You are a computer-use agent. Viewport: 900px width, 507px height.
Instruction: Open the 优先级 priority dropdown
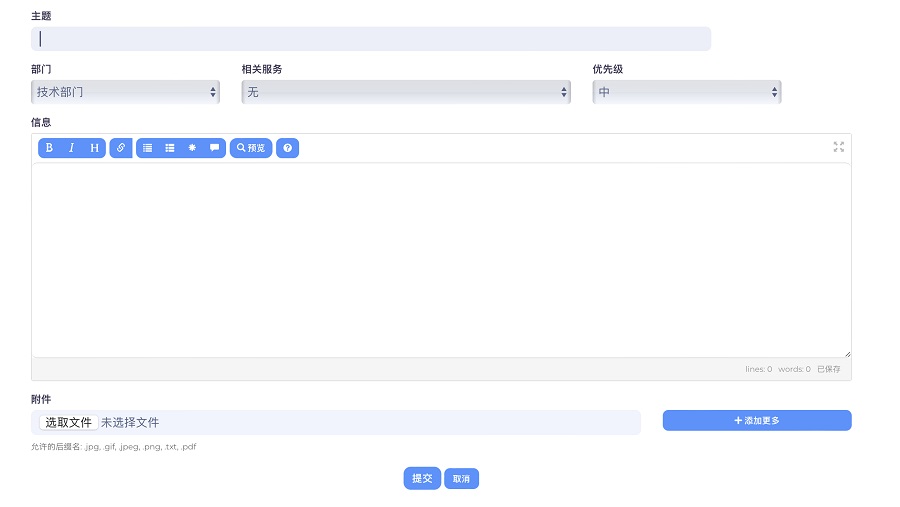pyautogui.click(x=687, y=92)
